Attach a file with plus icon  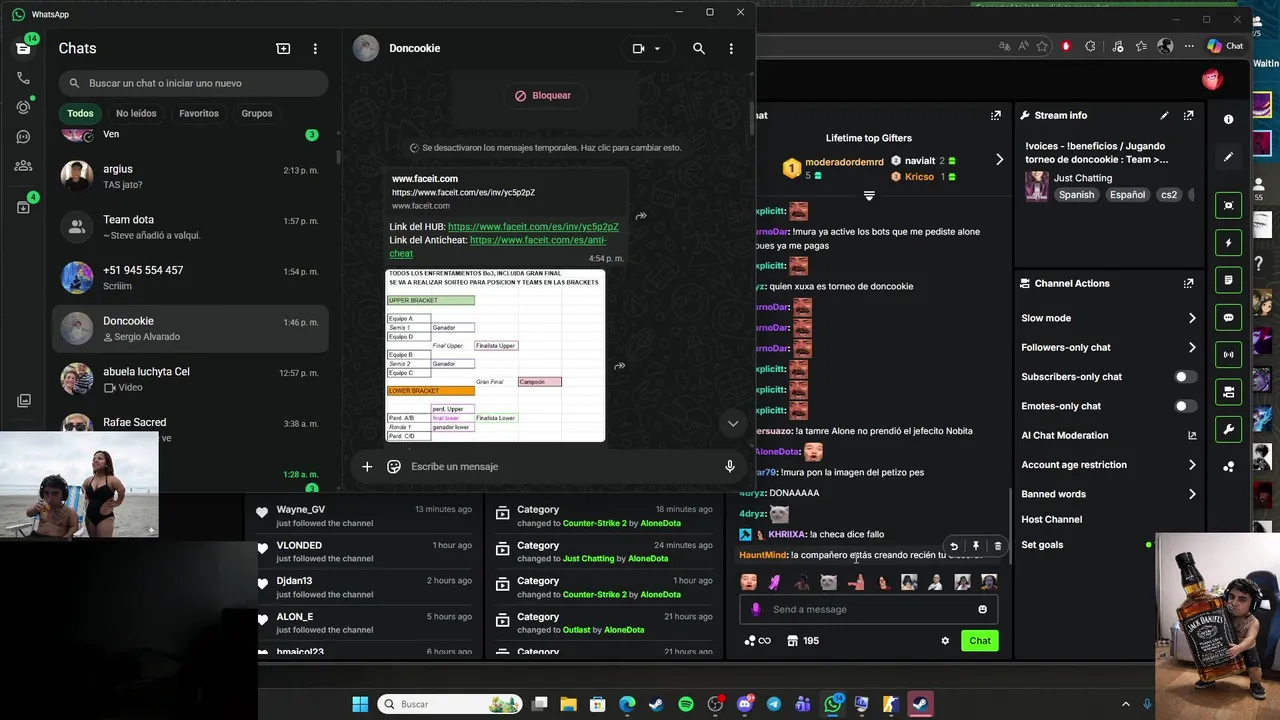pyautogui.click(x=367, y=466)
